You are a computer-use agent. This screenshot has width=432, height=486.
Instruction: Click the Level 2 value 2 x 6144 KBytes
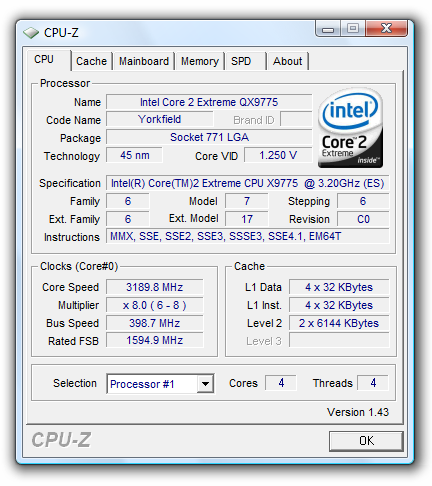[339, 323]
